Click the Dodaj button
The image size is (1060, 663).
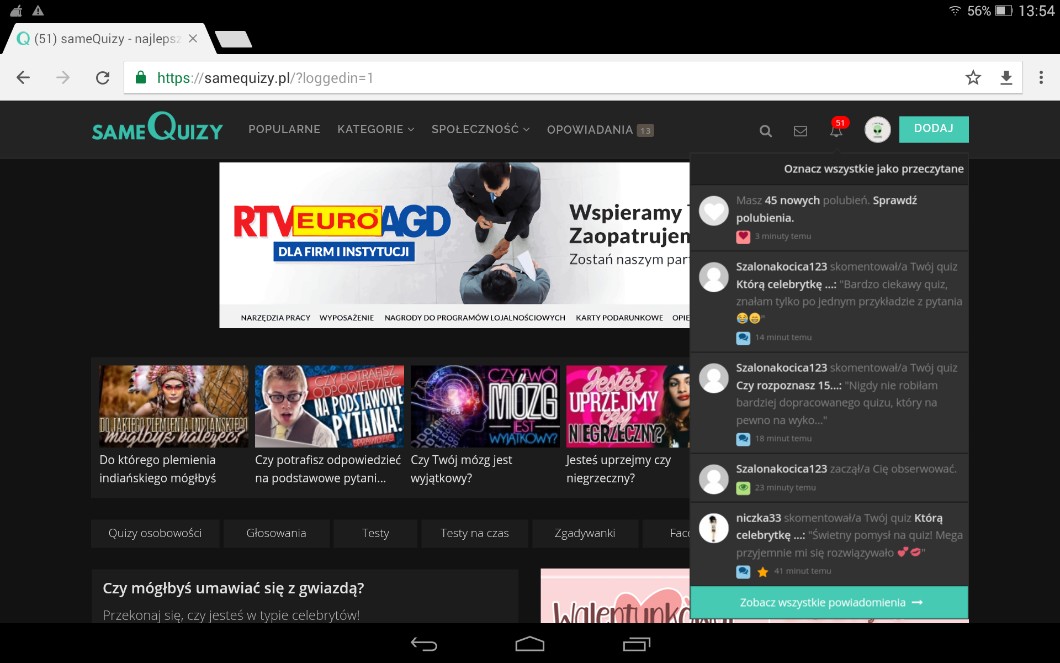[x=933, y=129]
